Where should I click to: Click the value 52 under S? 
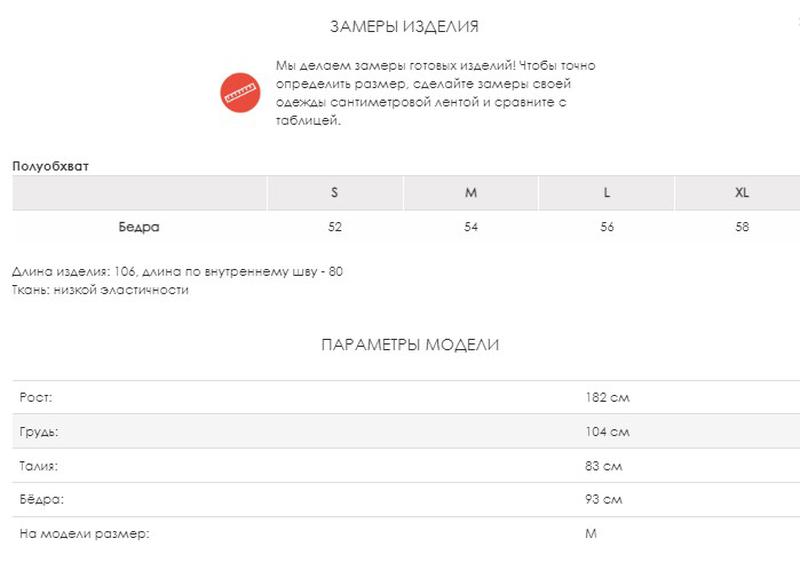(x=335, y=227)
